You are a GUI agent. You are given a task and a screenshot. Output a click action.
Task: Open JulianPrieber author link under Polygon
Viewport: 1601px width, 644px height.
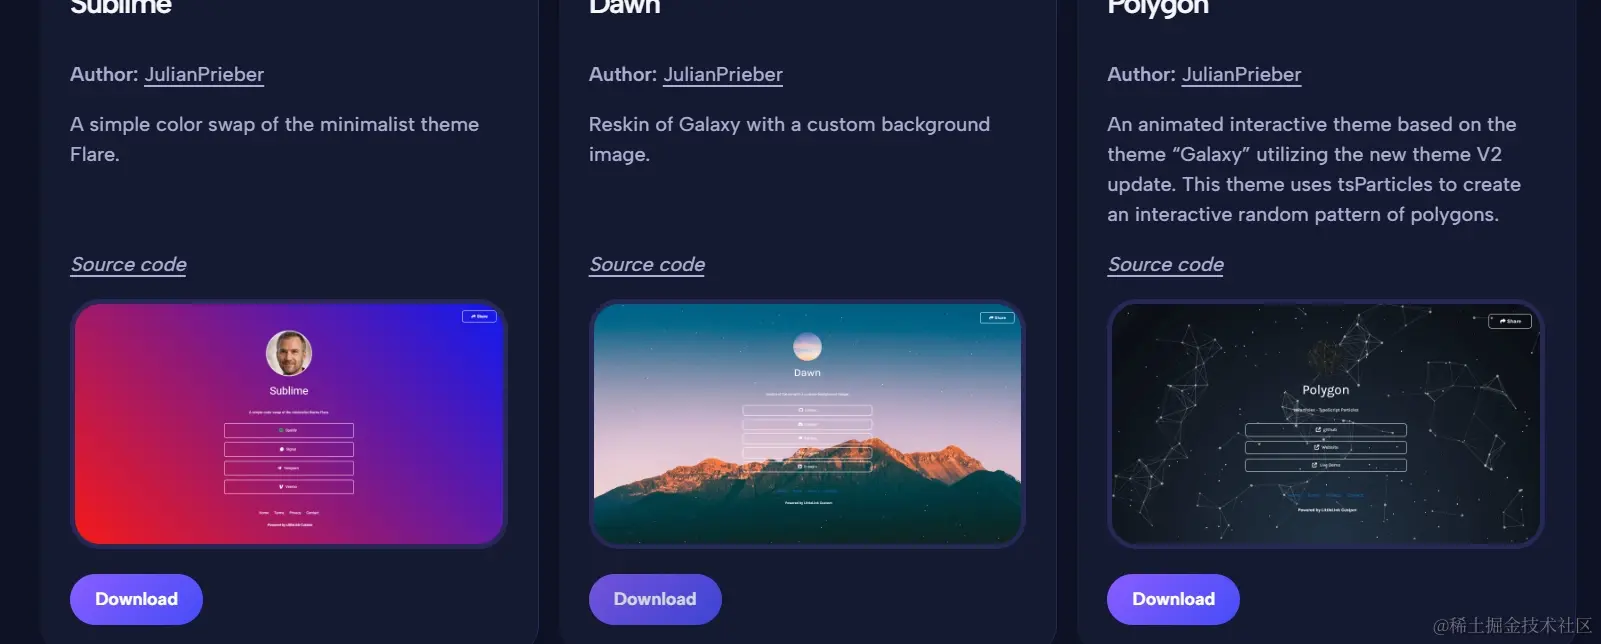pos(1241,75)
